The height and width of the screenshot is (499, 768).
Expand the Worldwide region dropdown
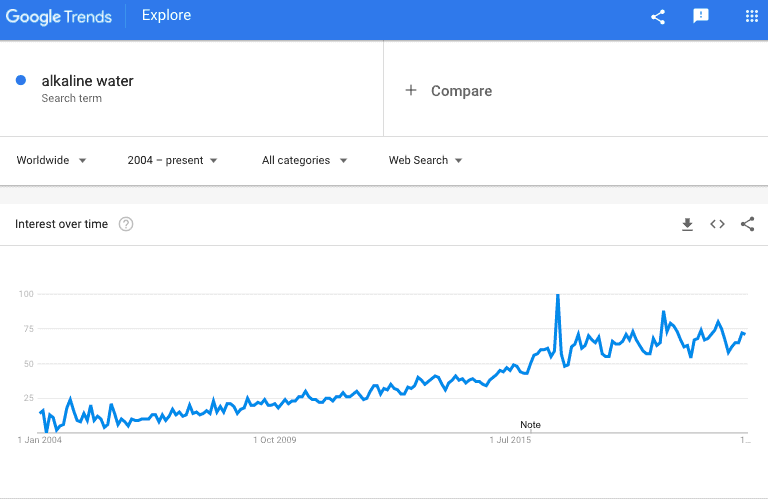click(51, 160)
